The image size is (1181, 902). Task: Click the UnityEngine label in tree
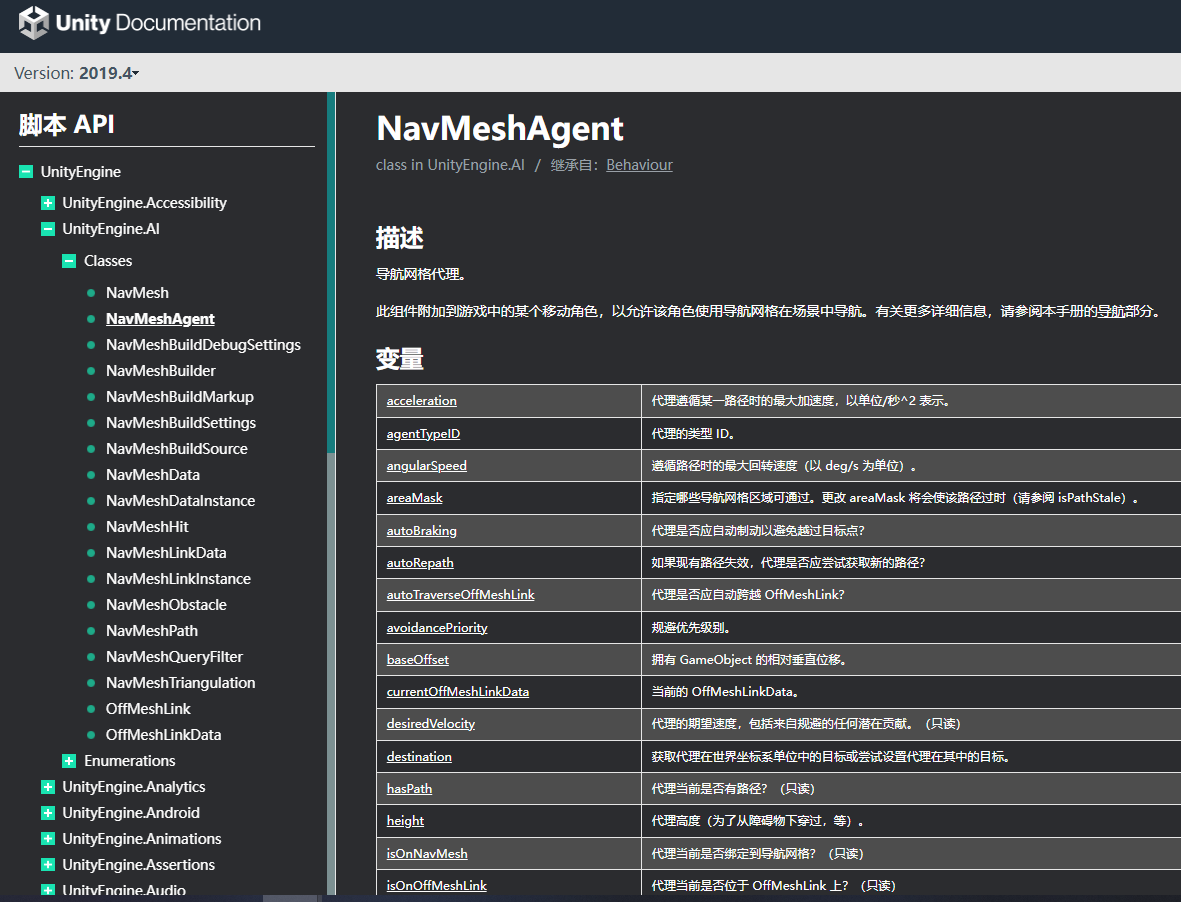point(81,172)
